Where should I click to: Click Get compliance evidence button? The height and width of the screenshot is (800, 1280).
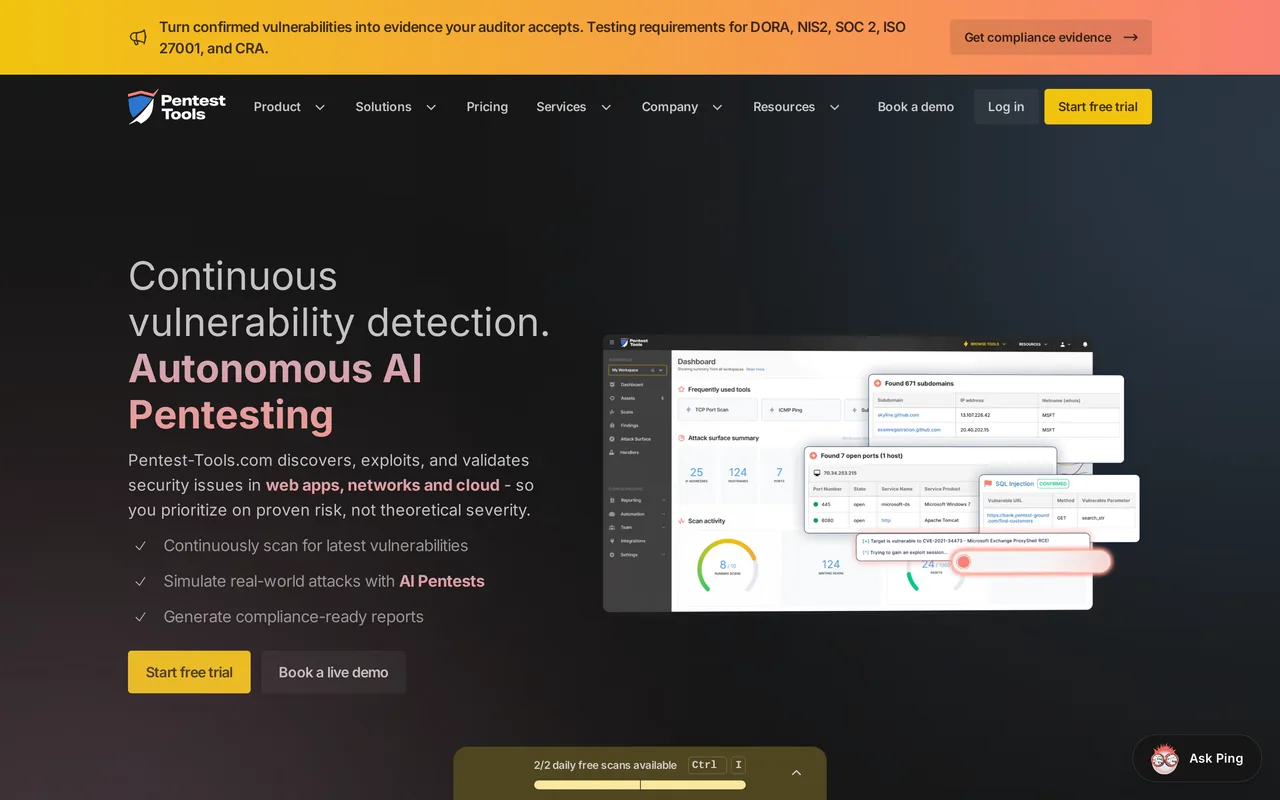pyautogui.click(x=1051, y=37)
